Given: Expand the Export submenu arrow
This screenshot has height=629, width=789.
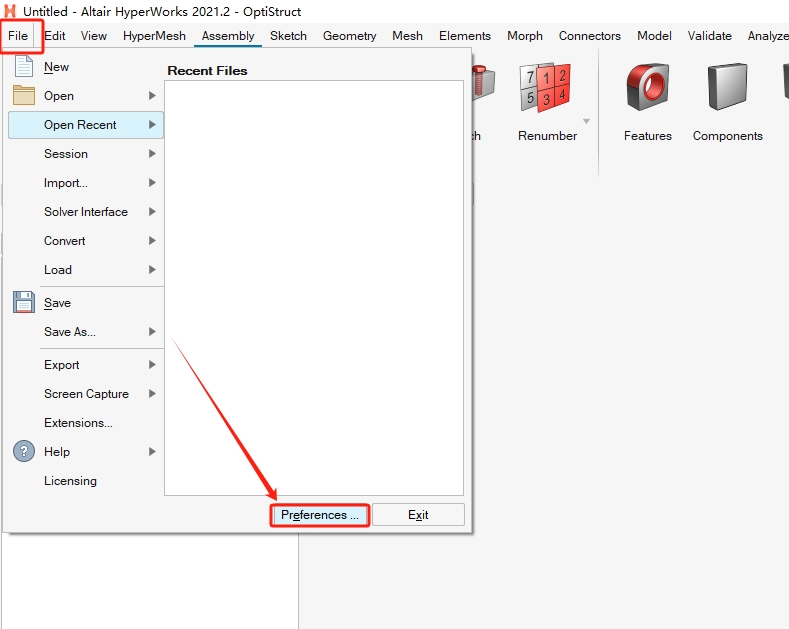Looking at the screenshot, I should tap(152, 365).
